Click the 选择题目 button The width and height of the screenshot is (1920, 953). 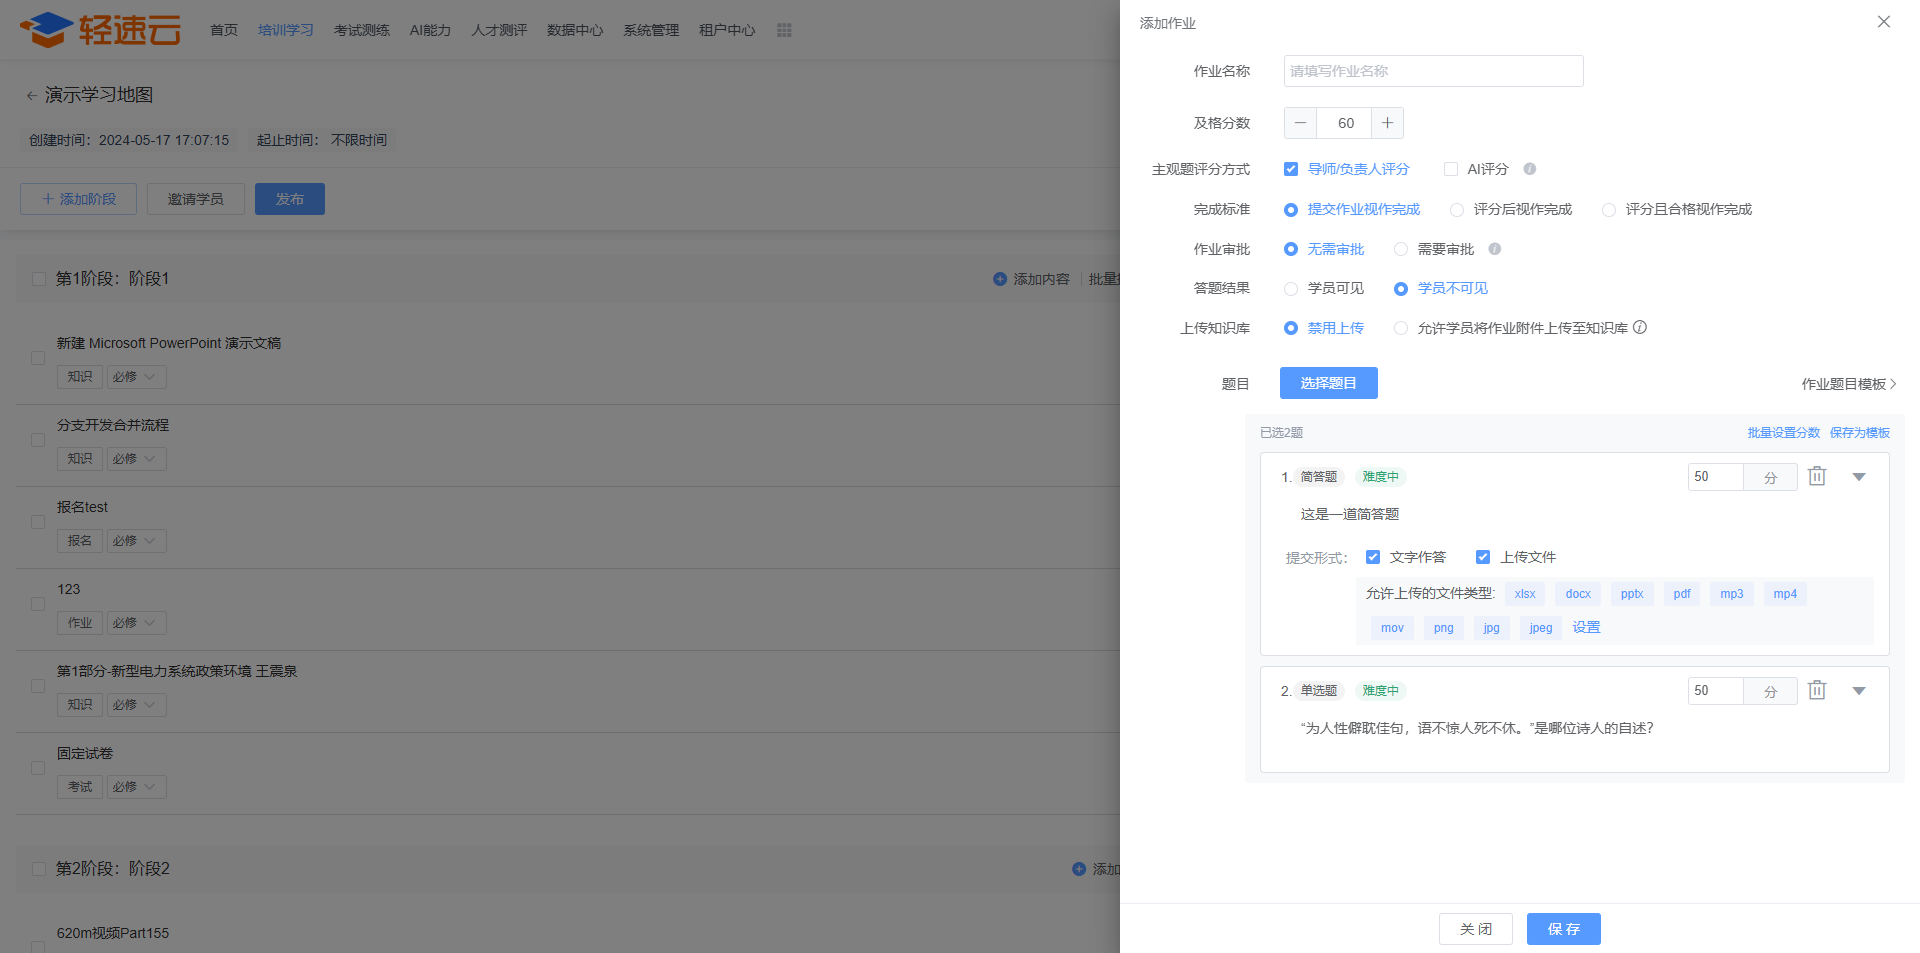pos(1328,383)
